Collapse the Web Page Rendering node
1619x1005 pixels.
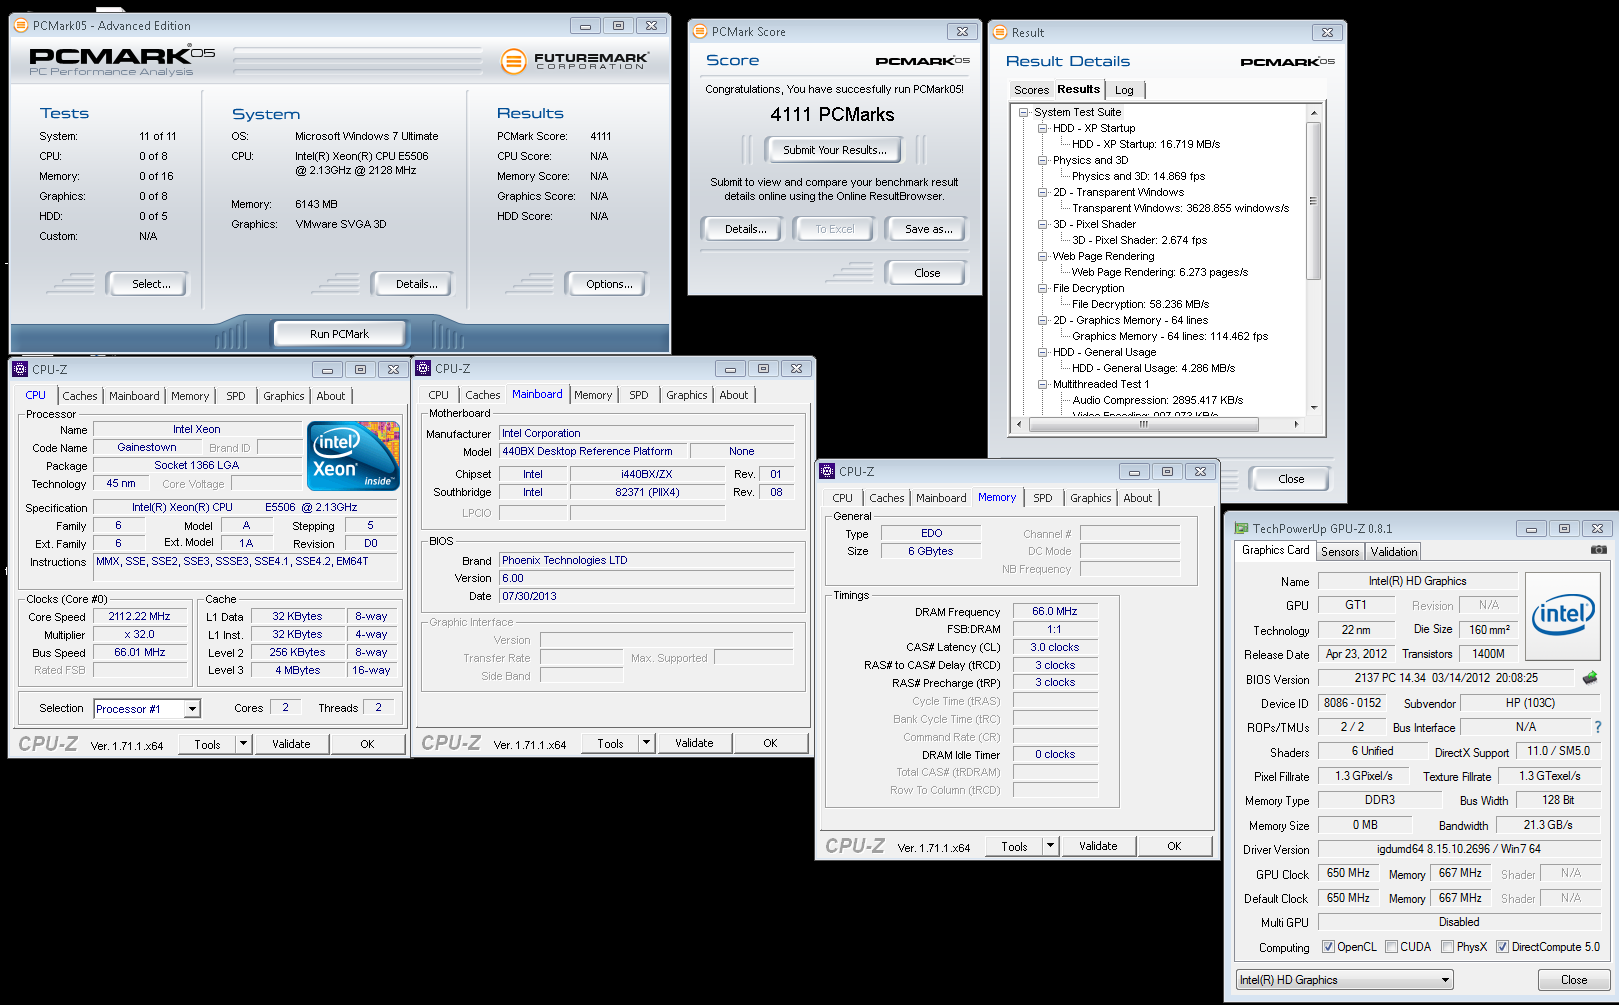[1042, 256]
